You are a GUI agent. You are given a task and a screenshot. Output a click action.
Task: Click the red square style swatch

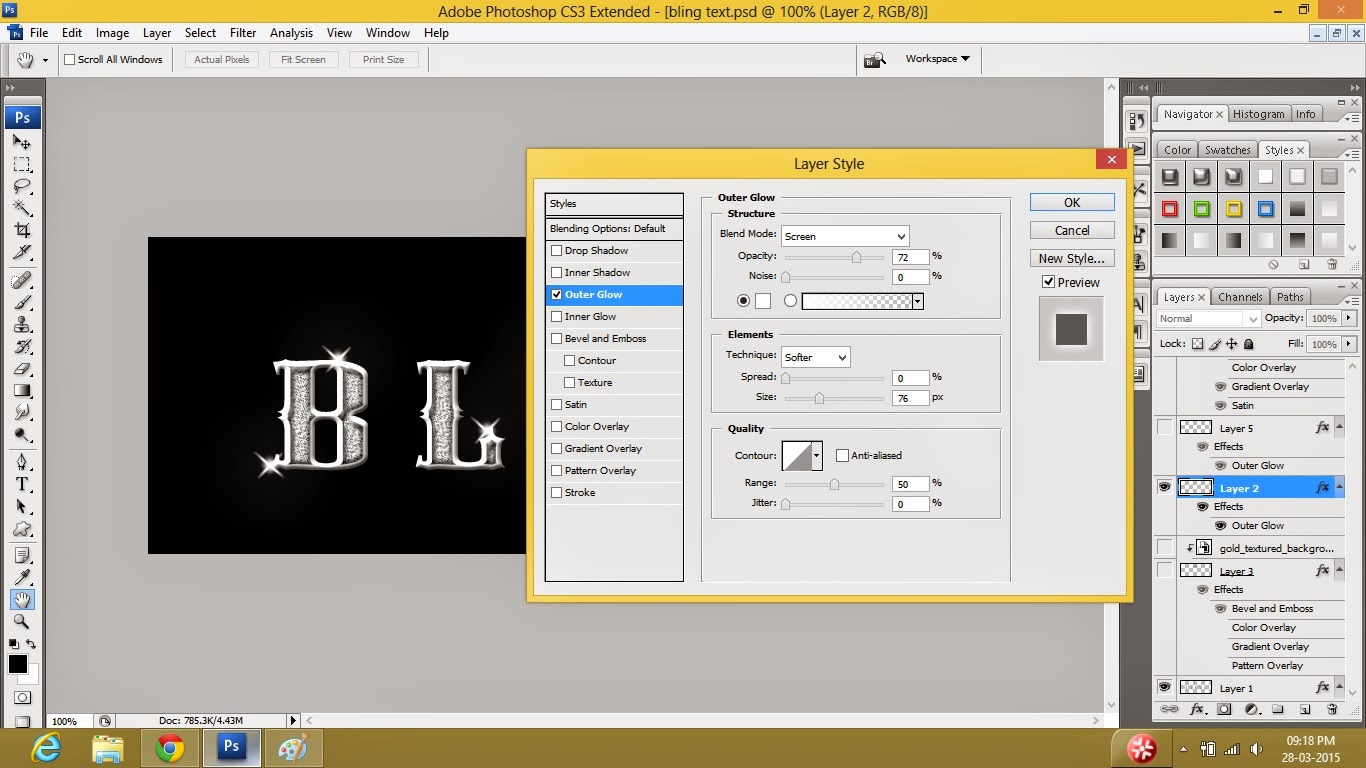click(x=1170, y=208)
